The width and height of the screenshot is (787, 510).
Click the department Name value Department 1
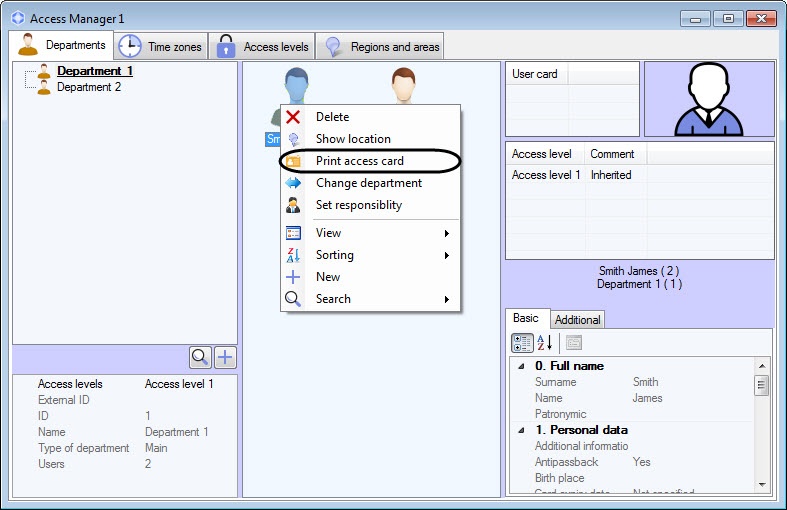pos(177,432)
